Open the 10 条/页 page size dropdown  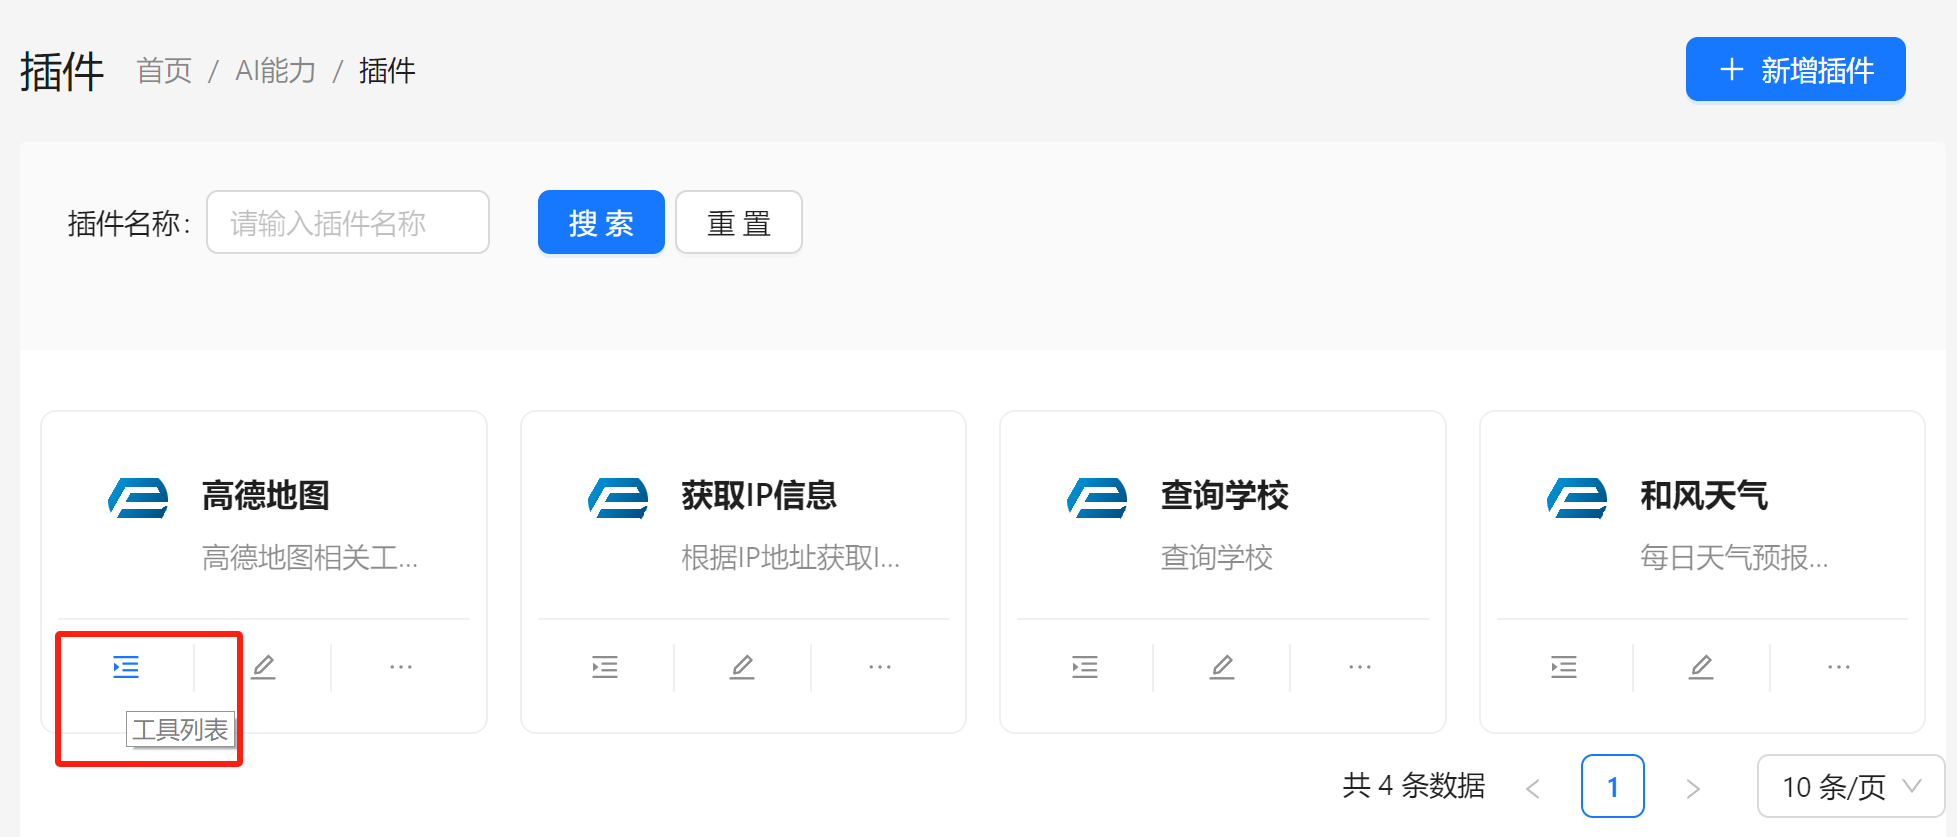1850,787
